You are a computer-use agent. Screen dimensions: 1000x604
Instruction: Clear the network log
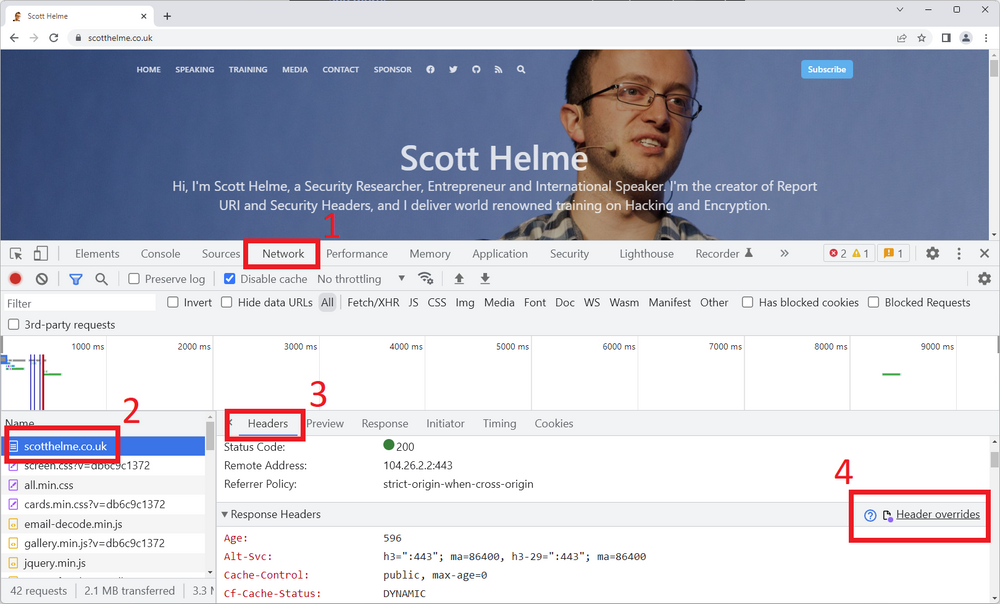41,279
